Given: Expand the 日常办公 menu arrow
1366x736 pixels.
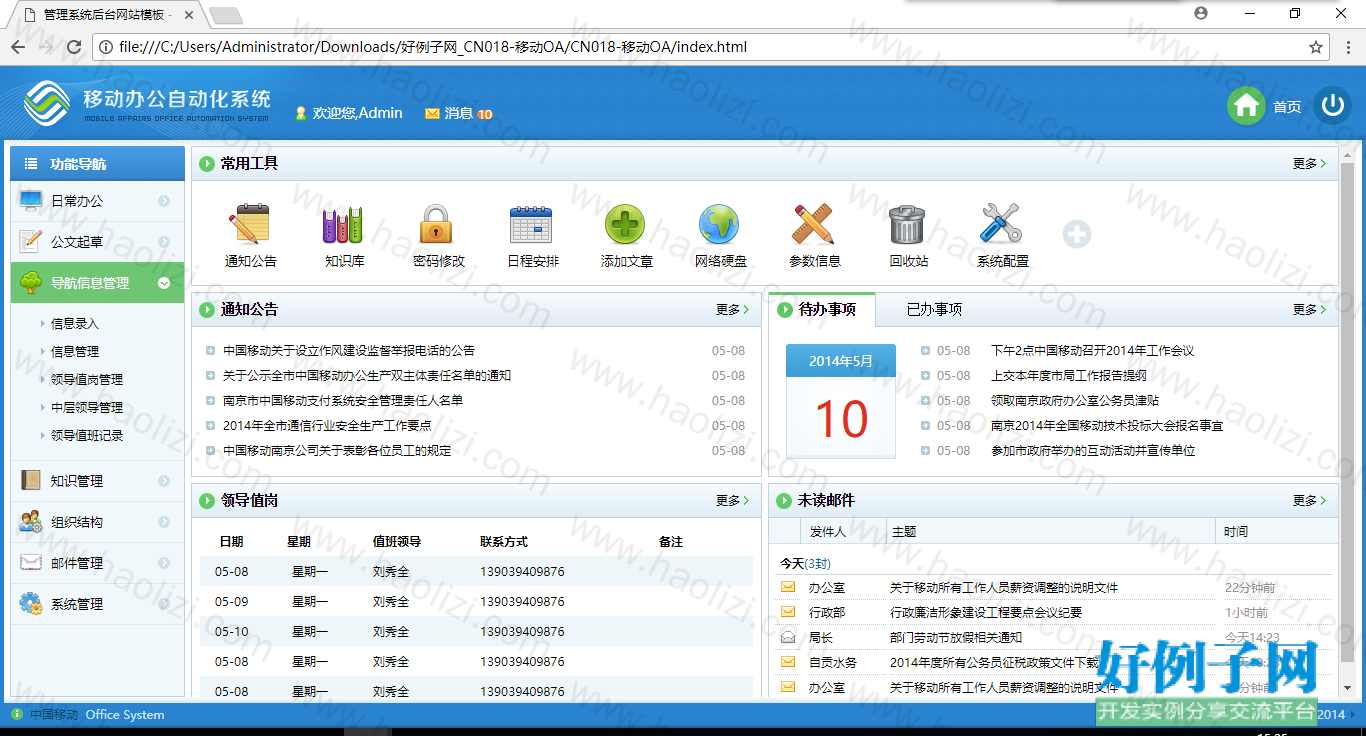Looking at the screenshot, I should coord(164,201).
